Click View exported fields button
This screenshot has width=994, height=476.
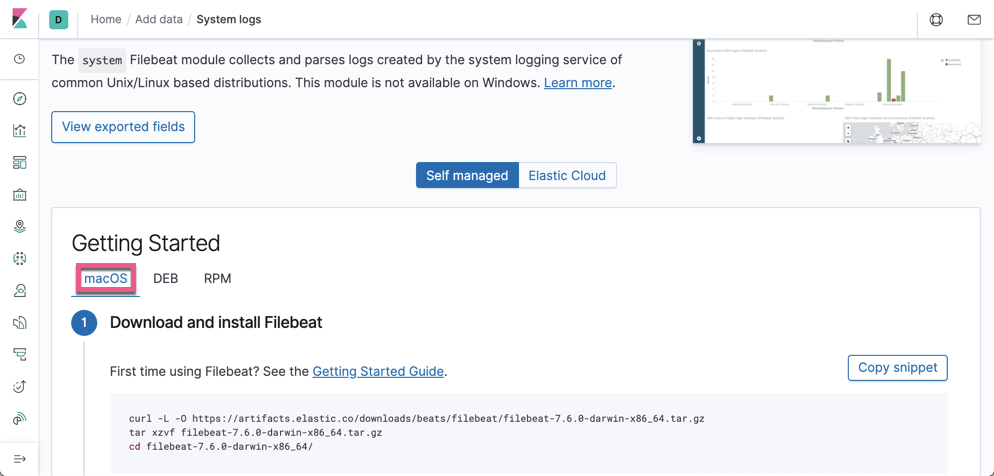coord(123,127)
